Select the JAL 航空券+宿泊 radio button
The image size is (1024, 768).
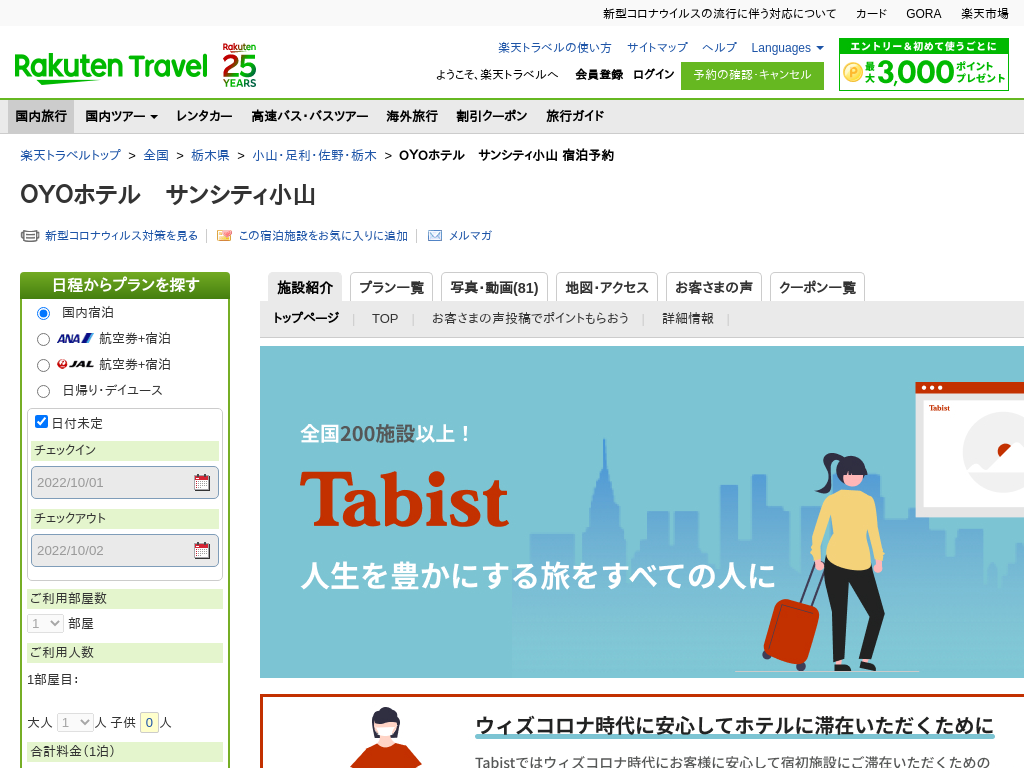43,365
